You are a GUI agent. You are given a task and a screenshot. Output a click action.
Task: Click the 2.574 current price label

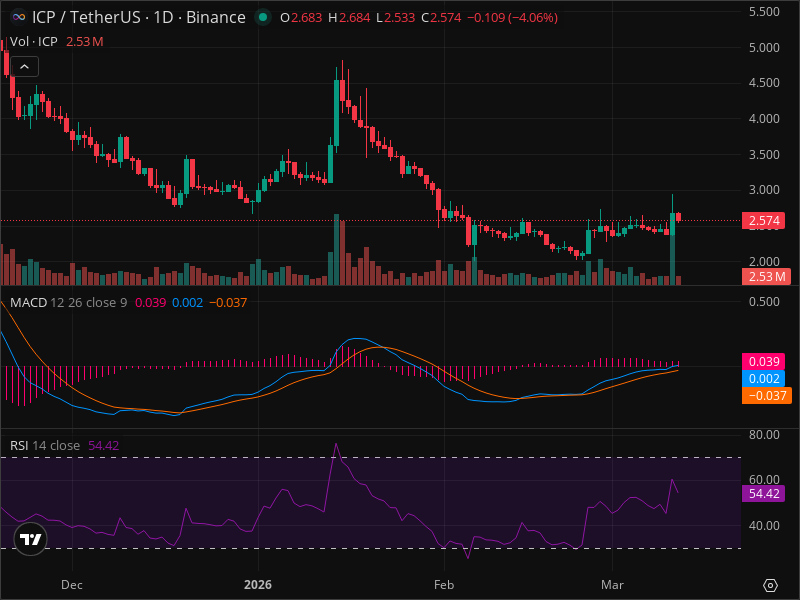(763, 221)
